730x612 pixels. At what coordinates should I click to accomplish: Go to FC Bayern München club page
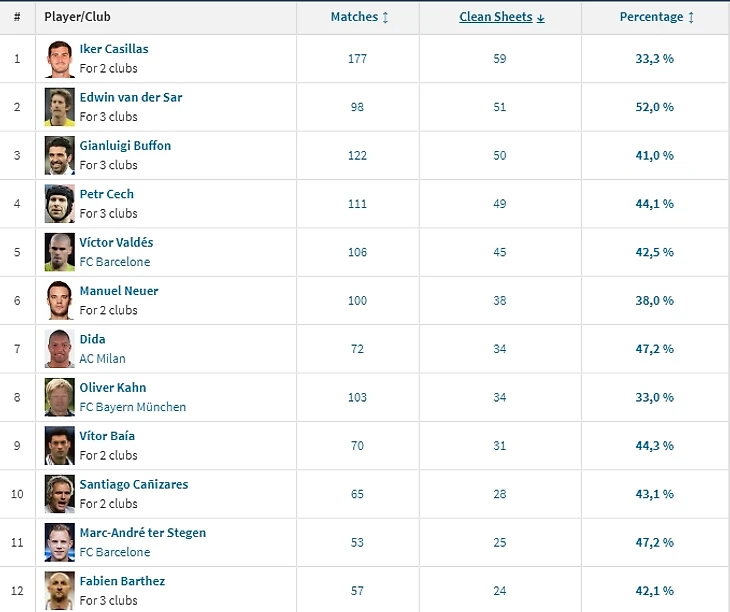pos(133,407)
